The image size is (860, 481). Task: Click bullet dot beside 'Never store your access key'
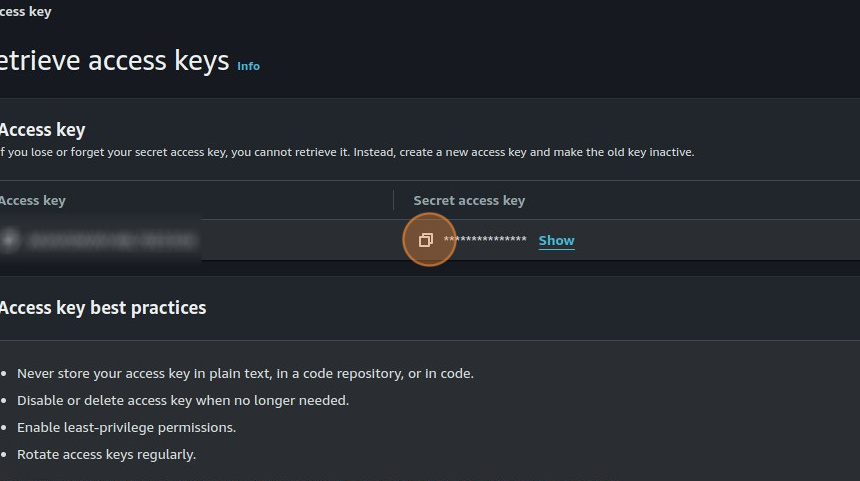[x=5, y=374]
